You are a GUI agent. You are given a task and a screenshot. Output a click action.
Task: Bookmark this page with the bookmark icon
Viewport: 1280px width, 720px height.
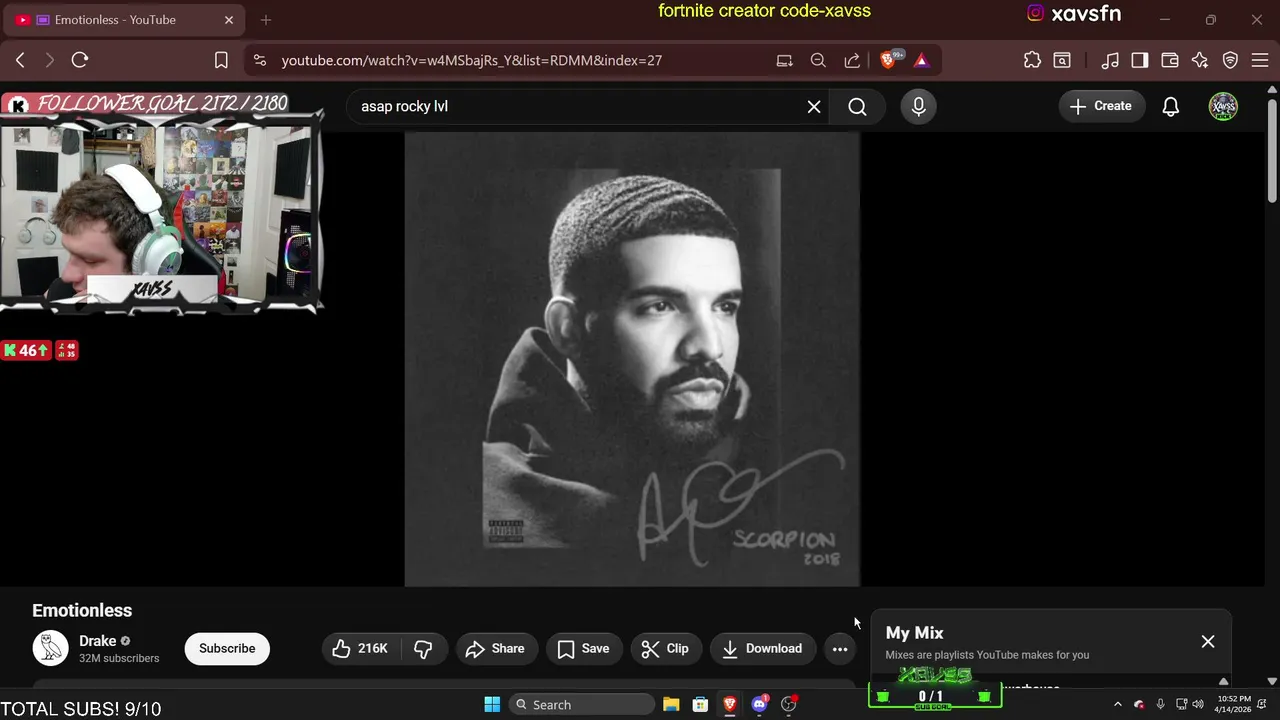[222, 60]
